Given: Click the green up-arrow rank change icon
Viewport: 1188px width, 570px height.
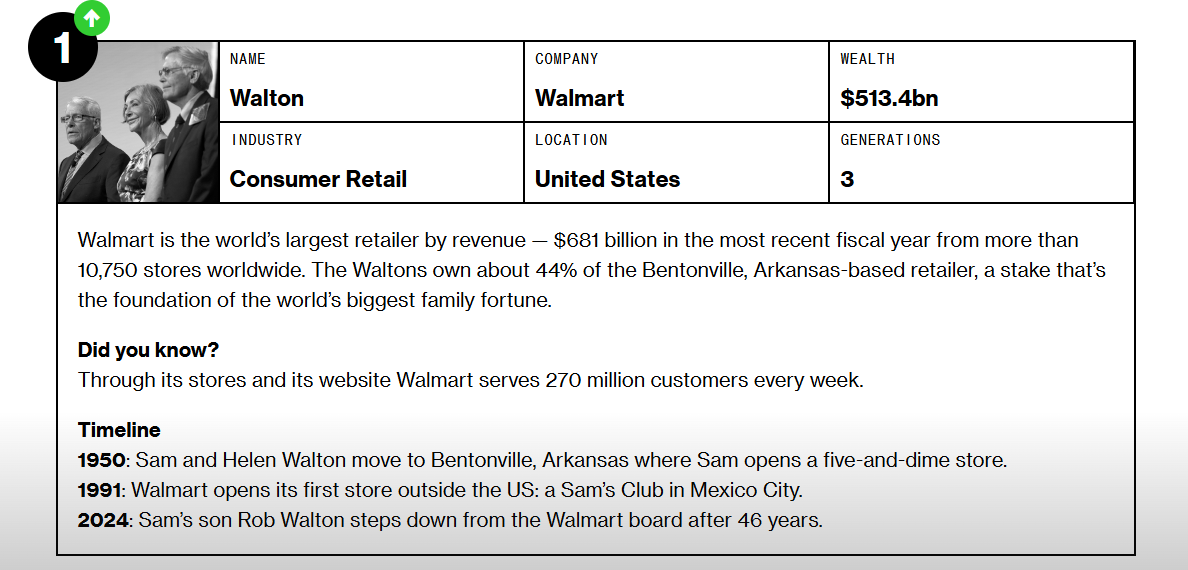Looking at the screenshot, I should click(x=92, y=17).
